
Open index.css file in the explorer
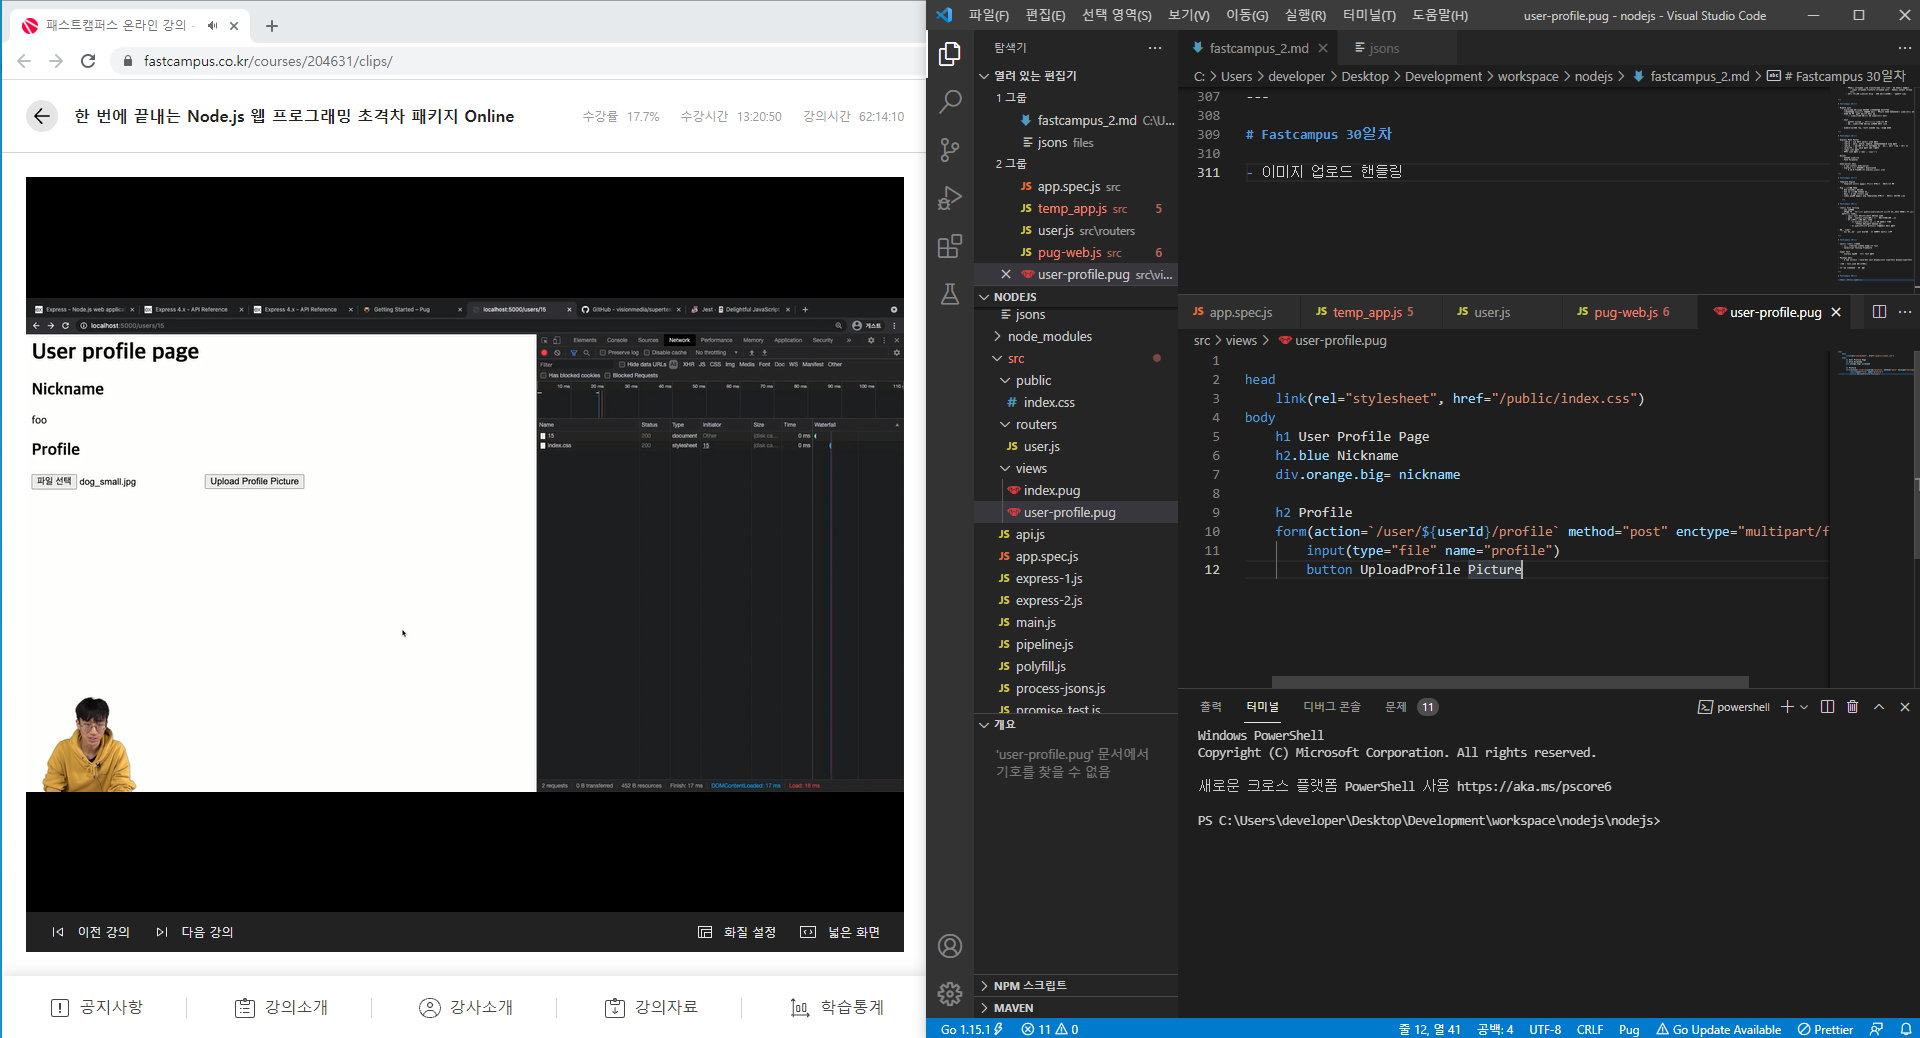[1048, 403]
